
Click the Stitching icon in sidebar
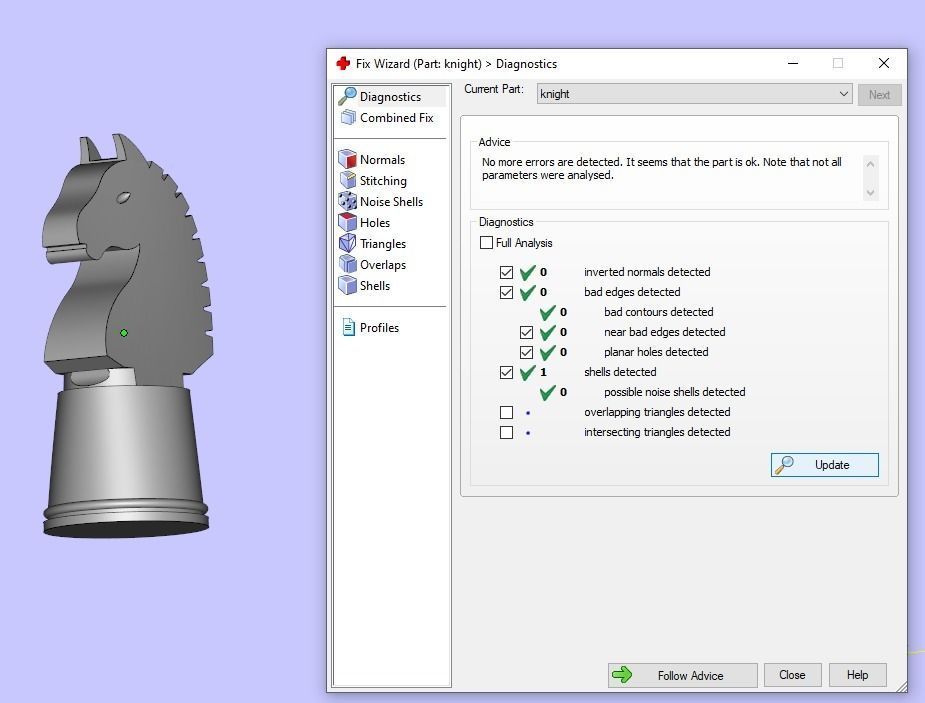coord(347,180)
